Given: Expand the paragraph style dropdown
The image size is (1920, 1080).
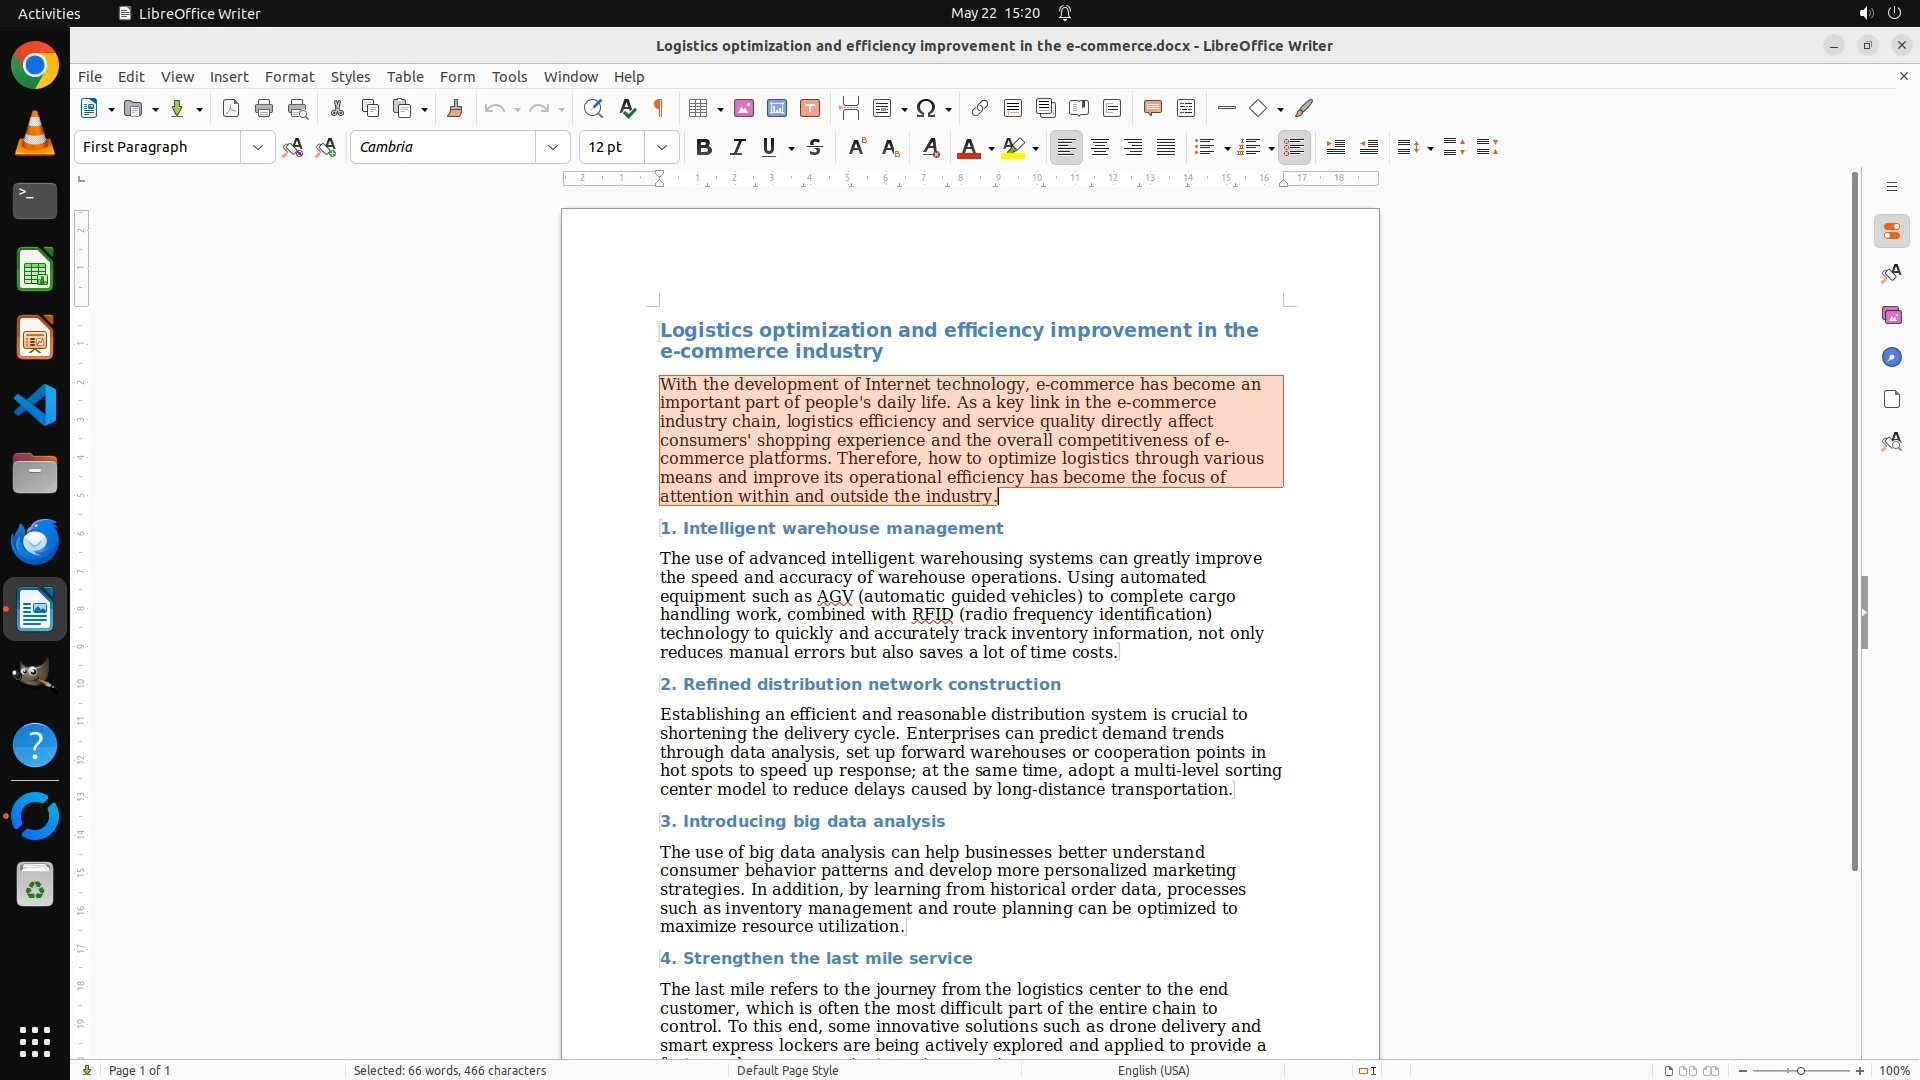Looking at the screenshot, I should [x=258, y=147].
